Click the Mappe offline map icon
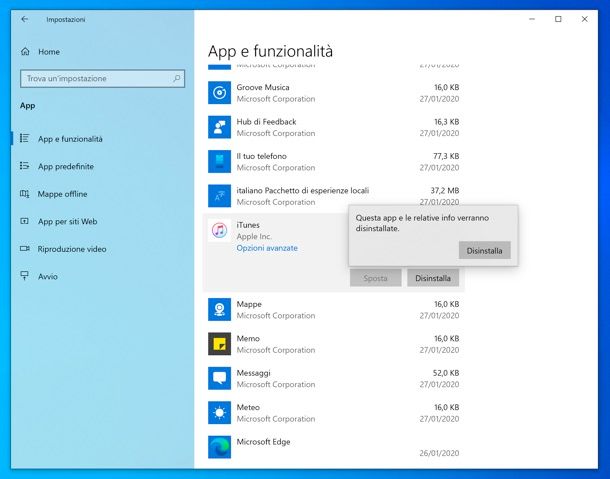The height and width of the screenshot is (479, 610). 25,193
